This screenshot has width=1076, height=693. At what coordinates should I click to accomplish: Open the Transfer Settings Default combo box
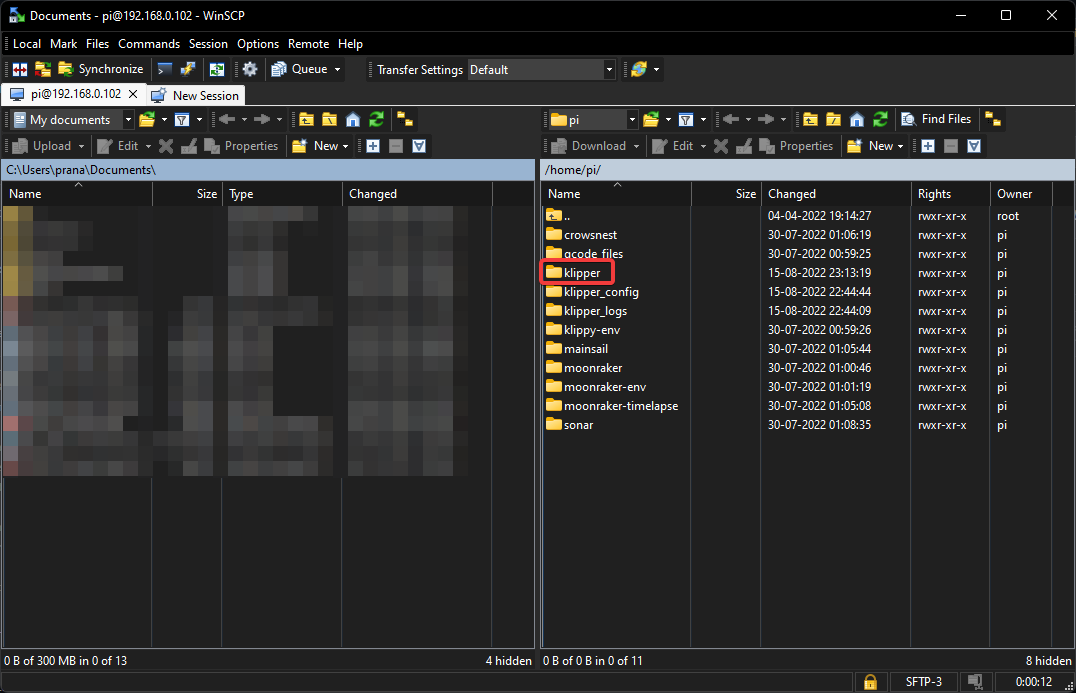tap(541, 69)
